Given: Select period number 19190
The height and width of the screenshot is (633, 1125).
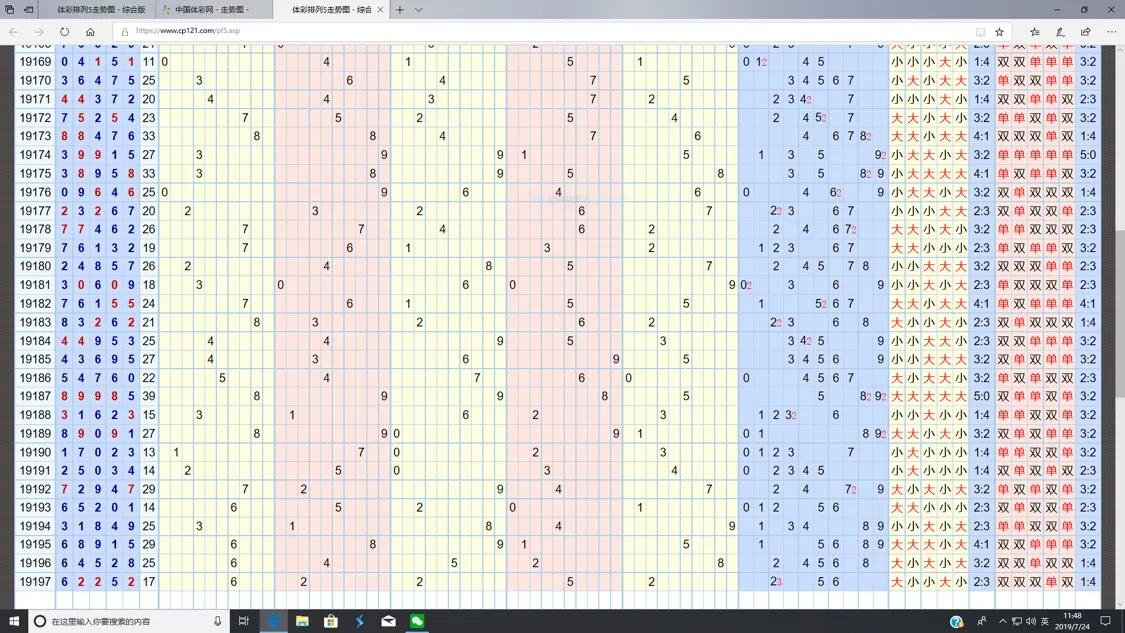Looking at the screenshot, I should (x=35, y=452).
